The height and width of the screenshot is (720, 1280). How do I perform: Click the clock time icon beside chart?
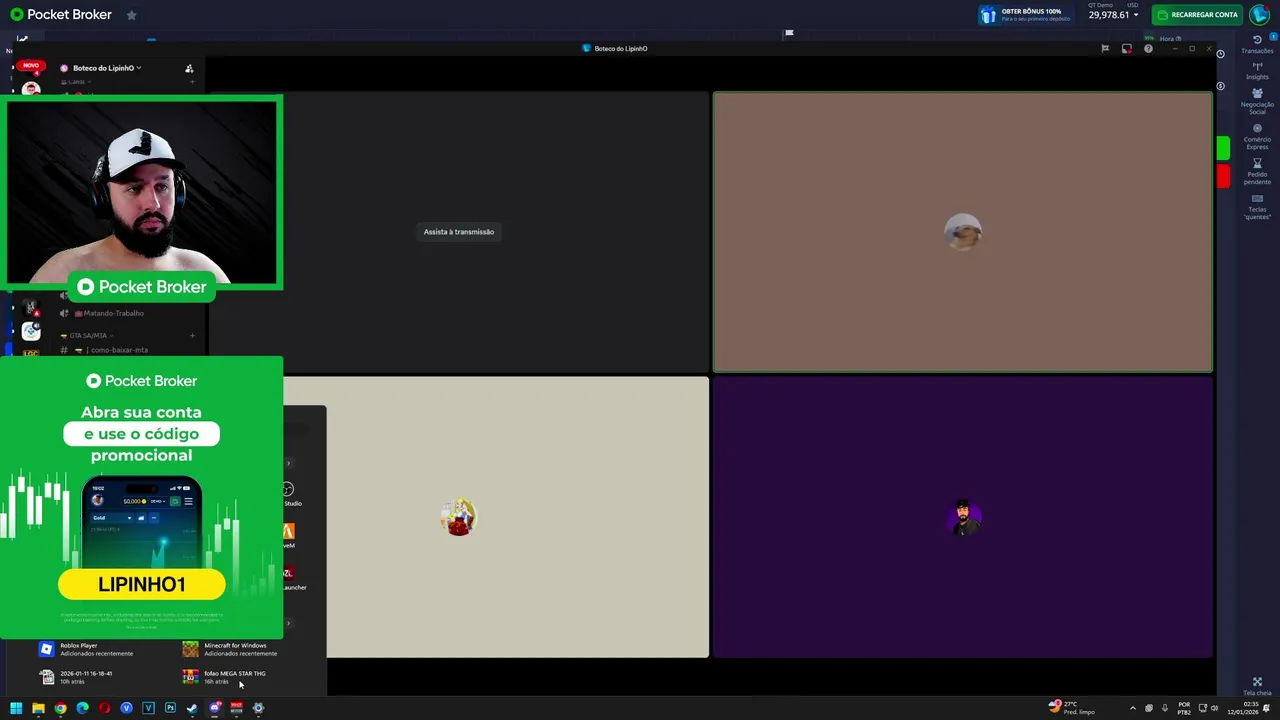click(x=1220, y=54)
